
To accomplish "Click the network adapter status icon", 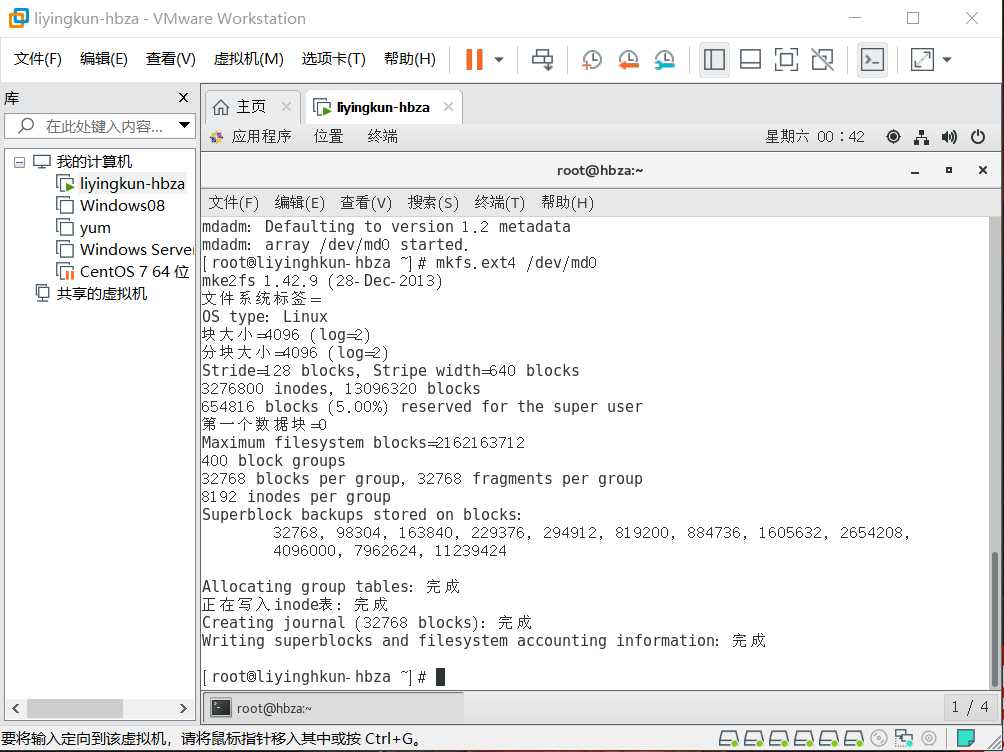I will pos(903,738).
